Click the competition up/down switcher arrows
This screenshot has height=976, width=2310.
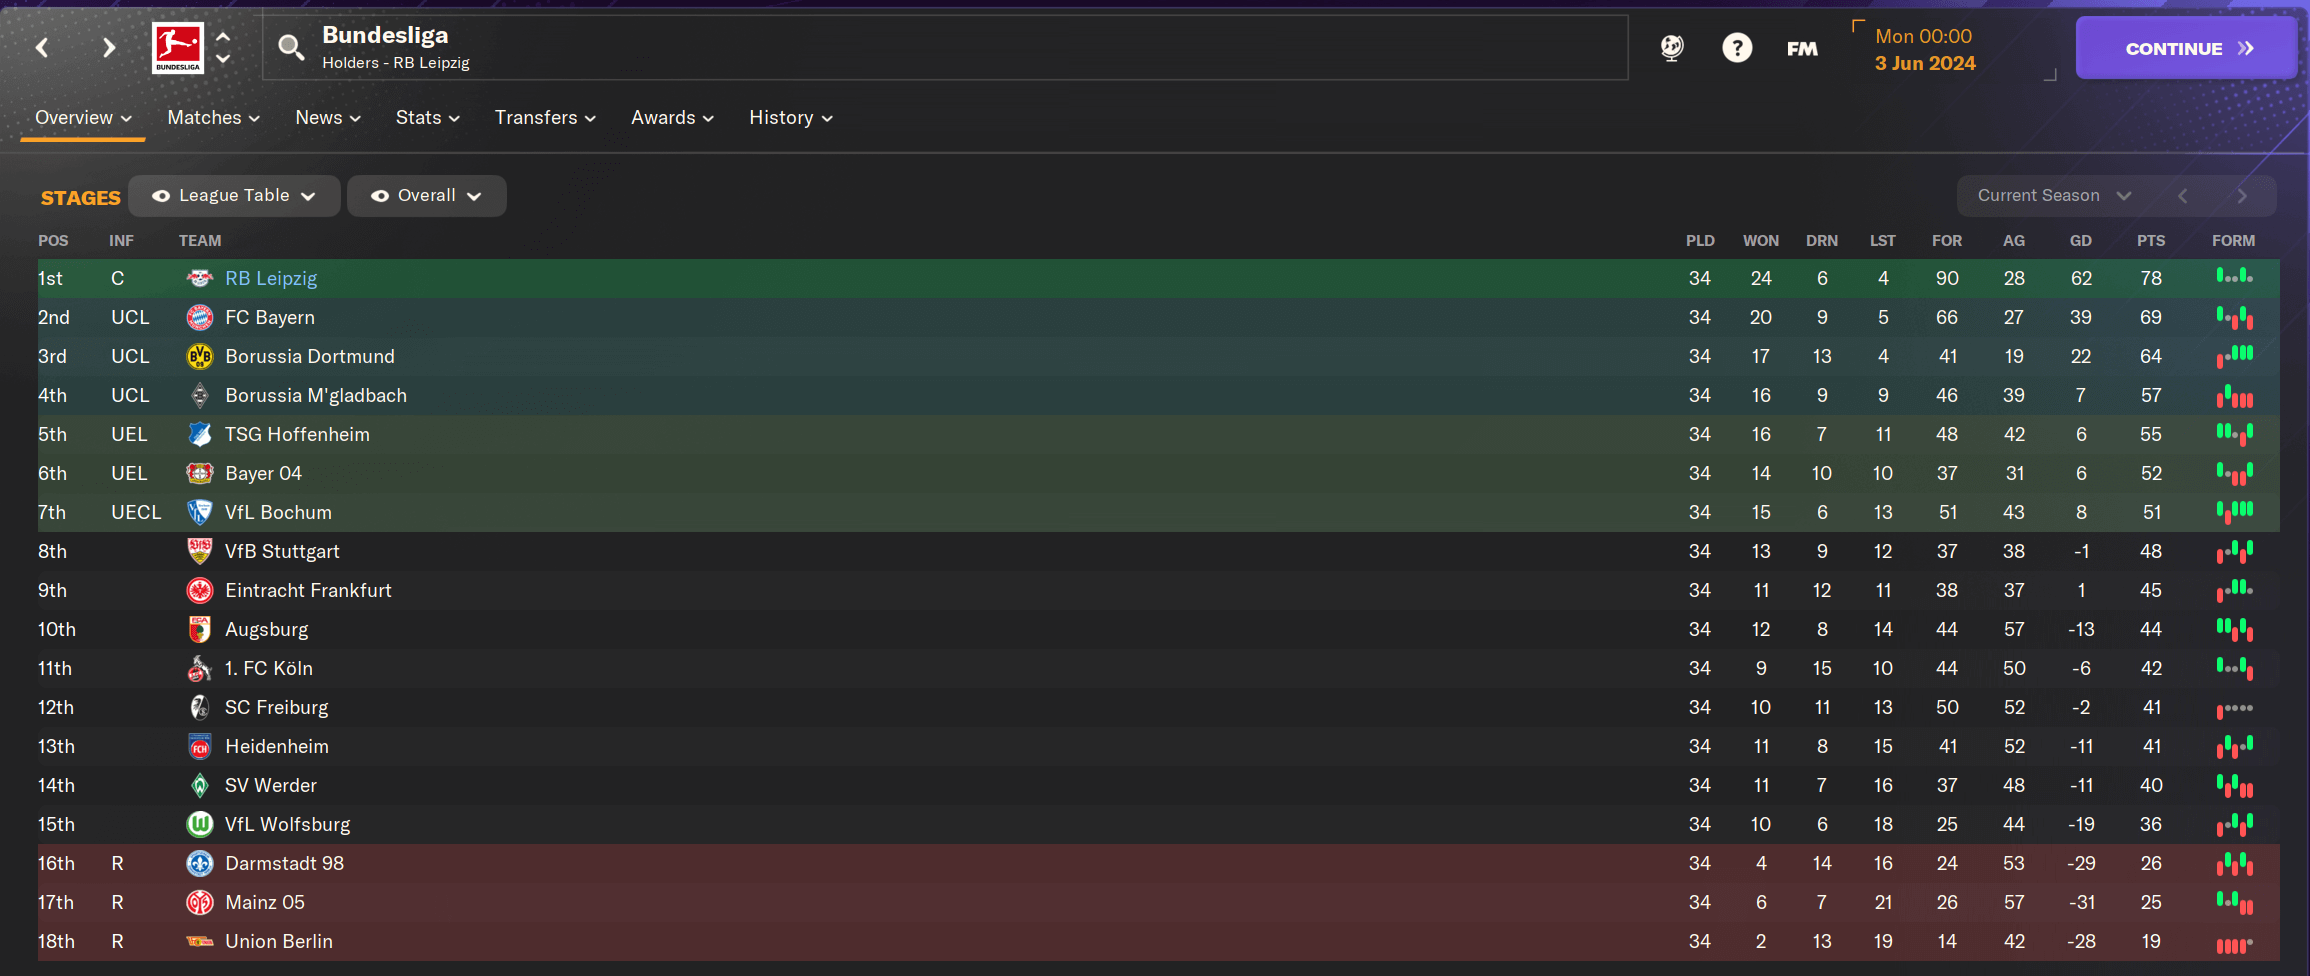click(223, 47)
